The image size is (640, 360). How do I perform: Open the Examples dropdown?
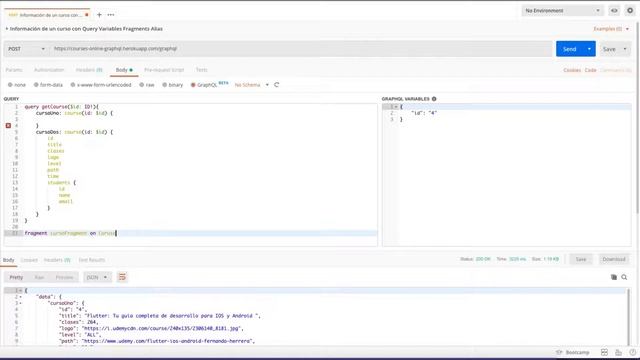[x=611, y=29]
